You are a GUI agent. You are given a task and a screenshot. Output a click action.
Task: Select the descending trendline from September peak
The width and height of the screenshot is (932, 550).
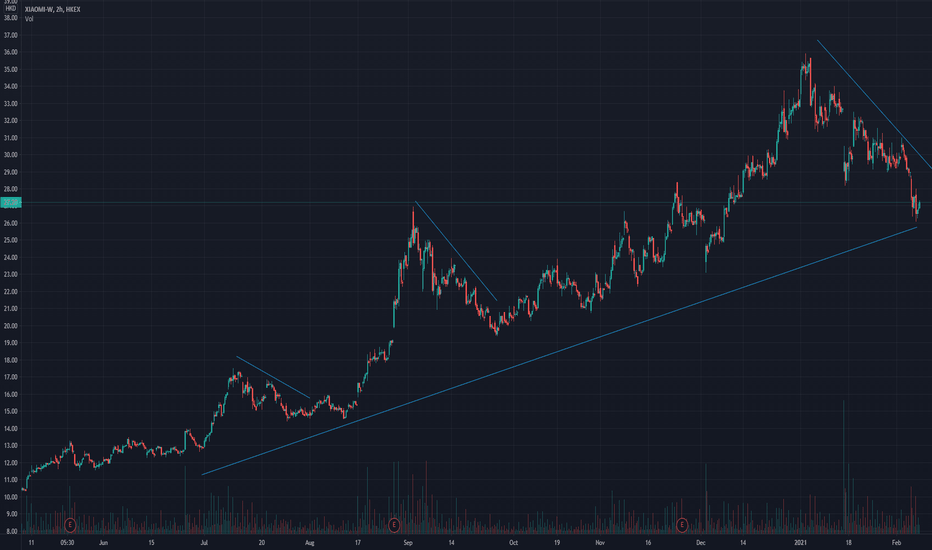coord(456,251)
